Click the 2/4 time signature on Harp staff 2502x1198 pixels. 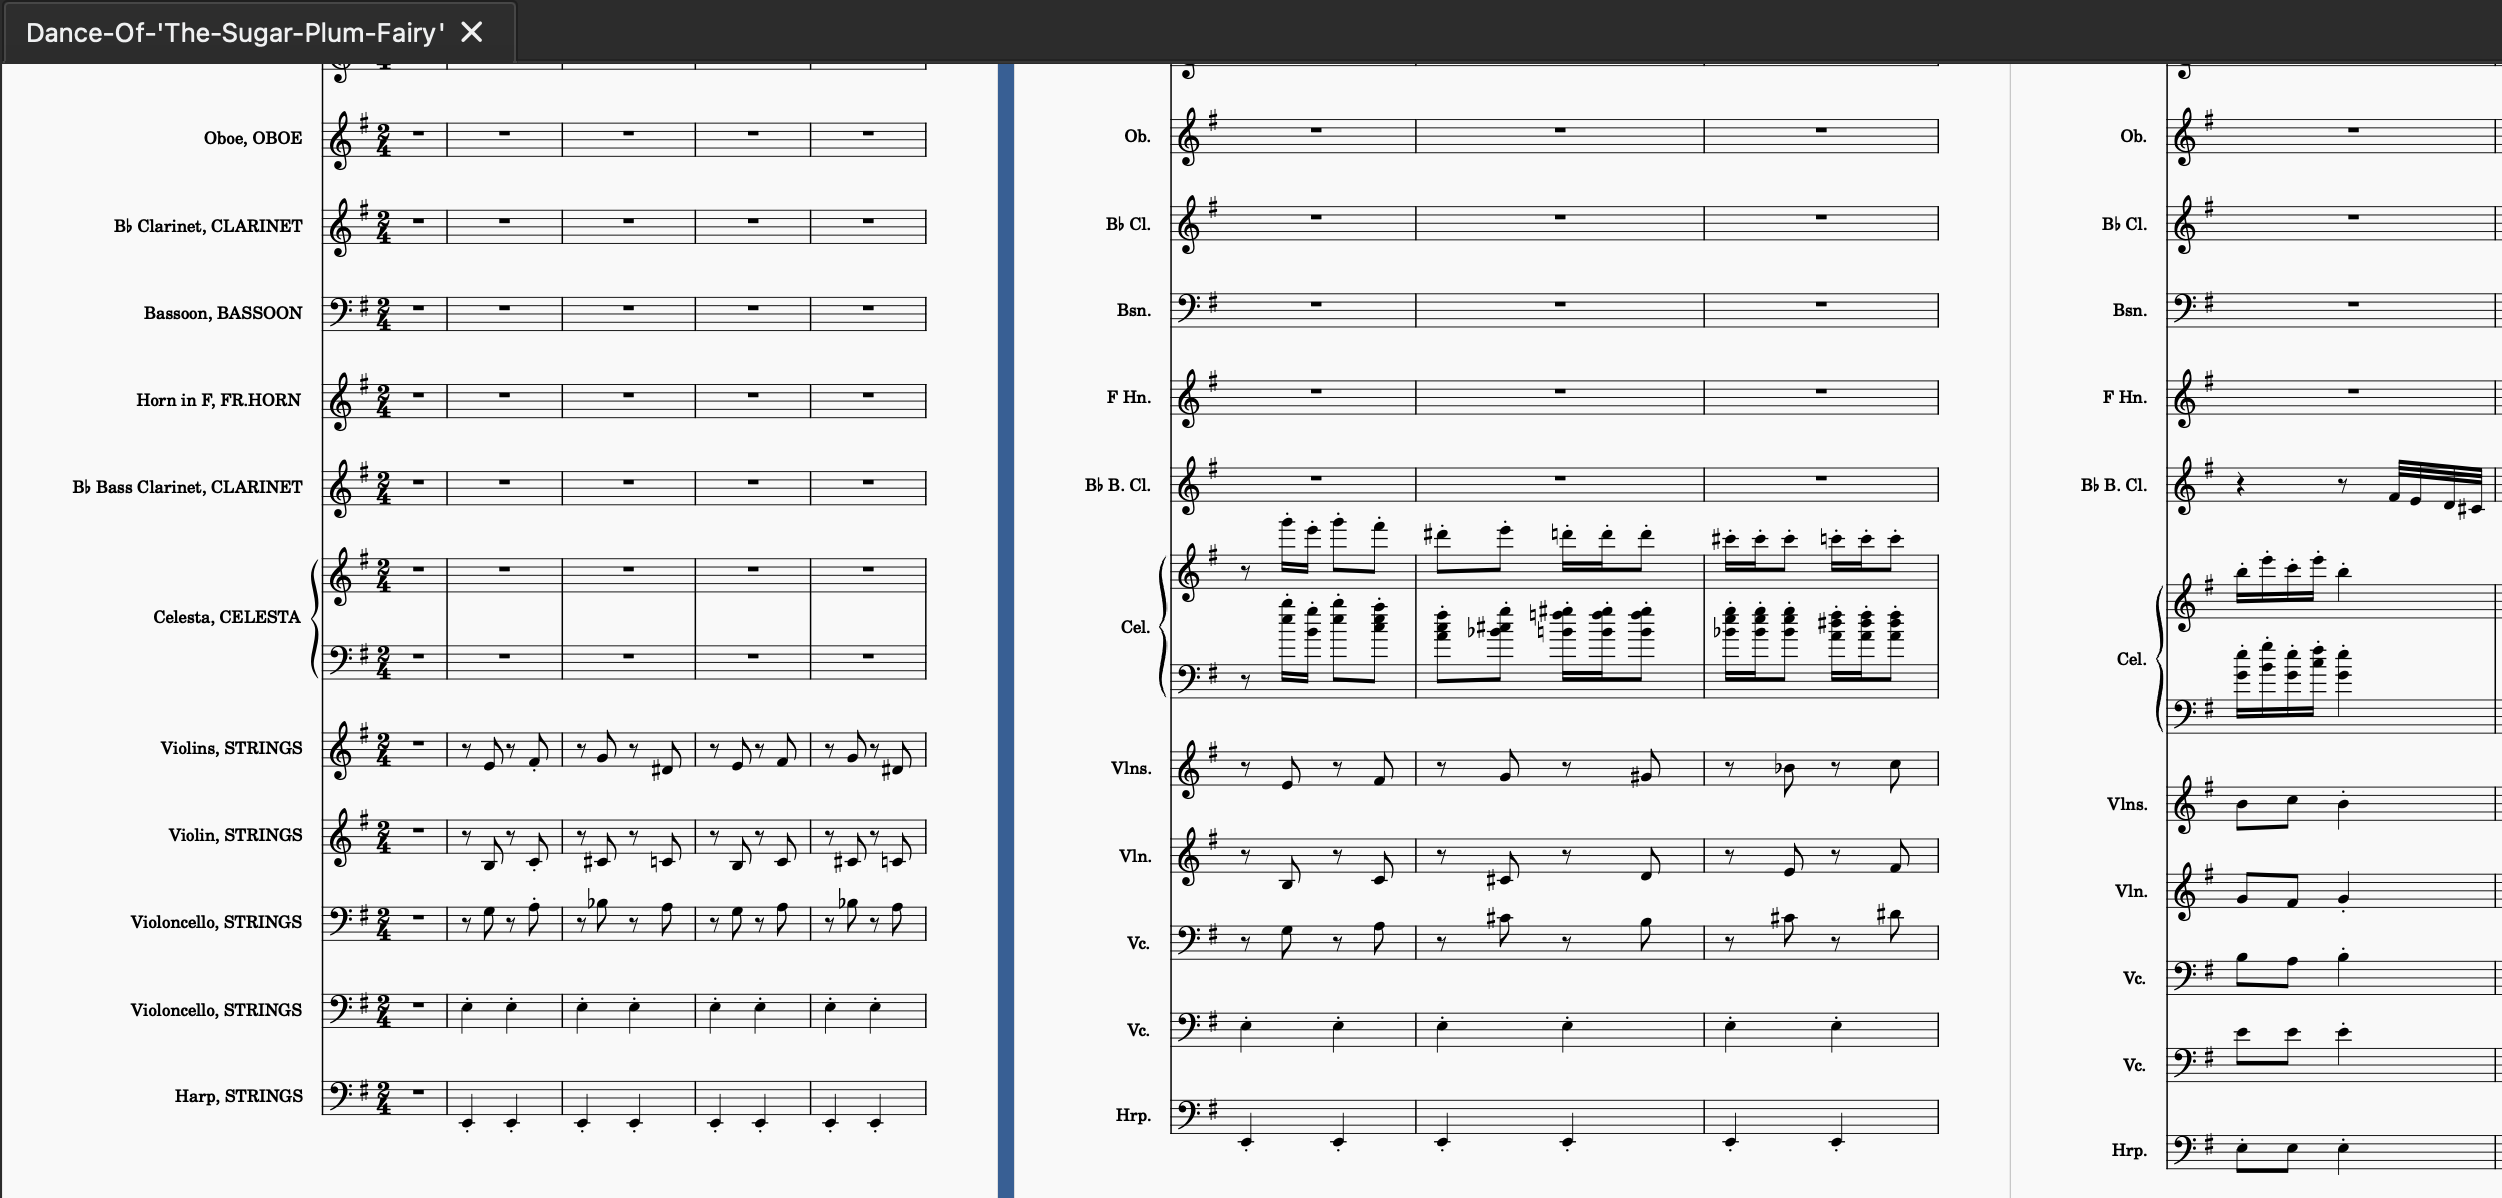(x=384, y=1097)
